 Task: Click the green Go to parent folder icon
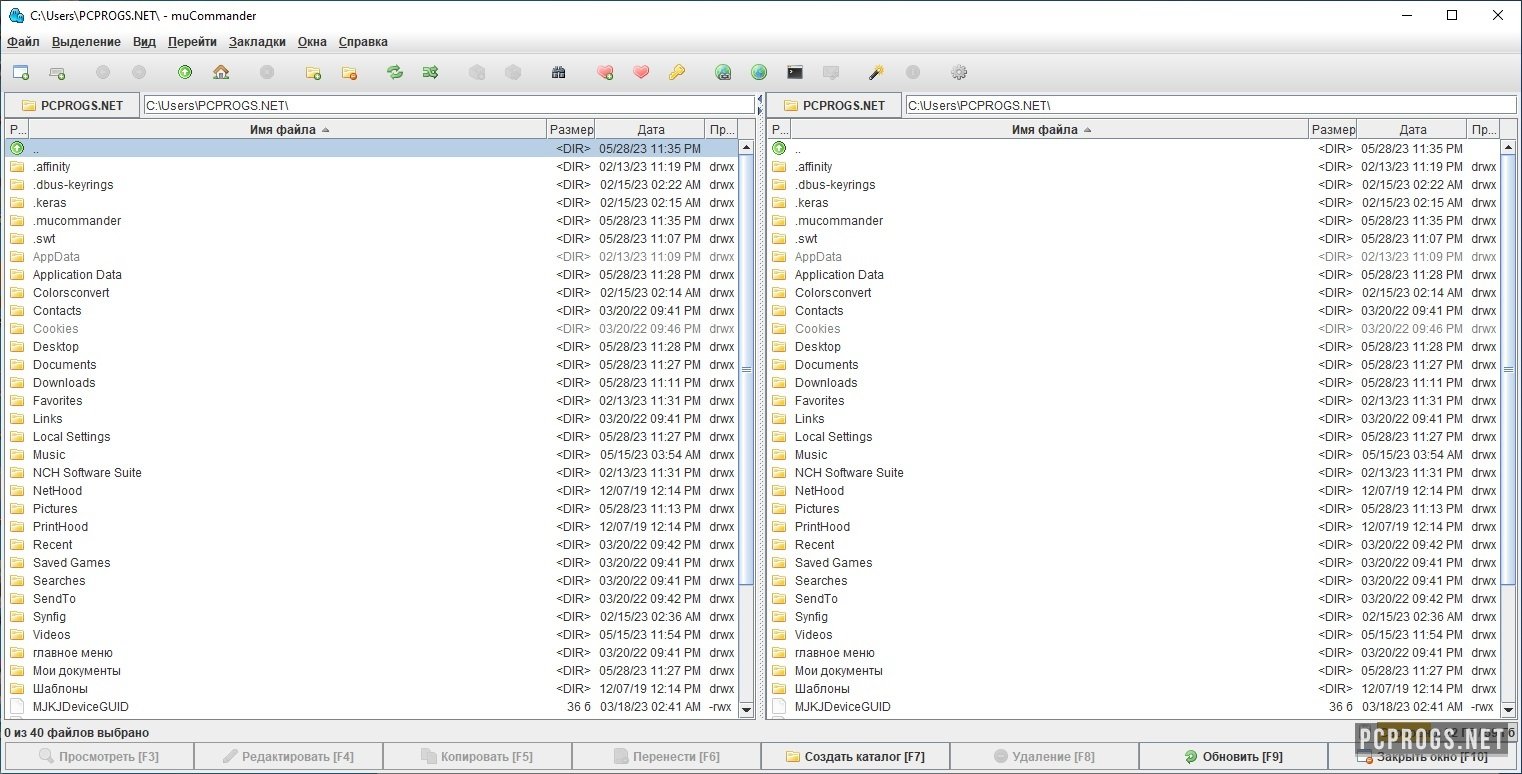(185, 72)
